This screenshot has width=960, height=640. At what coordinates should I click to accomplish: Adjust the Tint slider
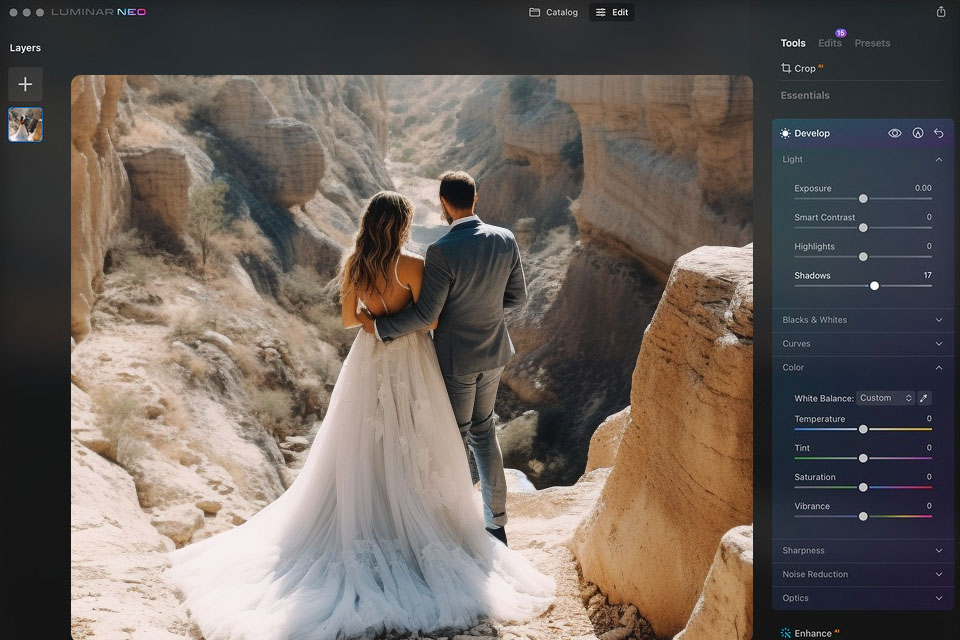[x=863, y=458]
